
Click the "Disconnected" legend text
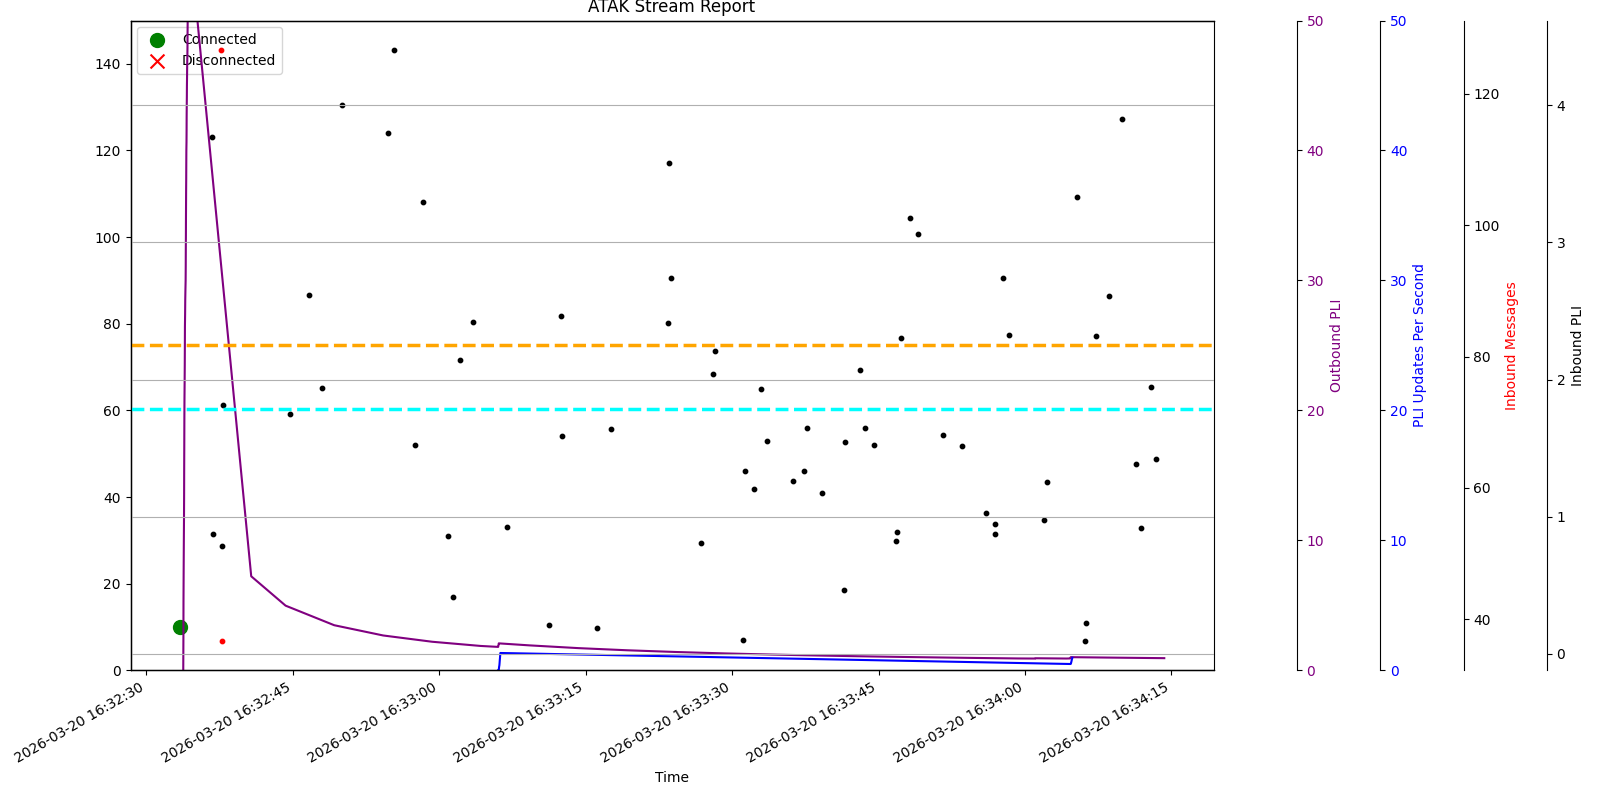228,61
